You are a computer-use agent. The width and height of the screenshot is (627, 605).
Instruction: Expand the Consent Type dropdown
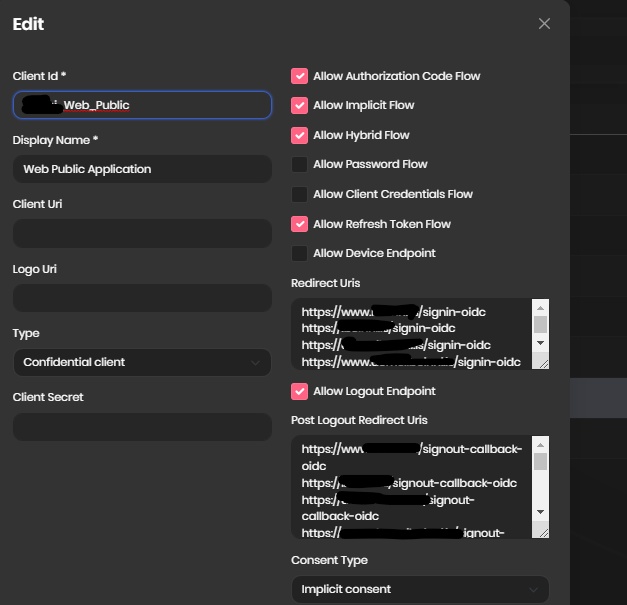tap(420, 590)
